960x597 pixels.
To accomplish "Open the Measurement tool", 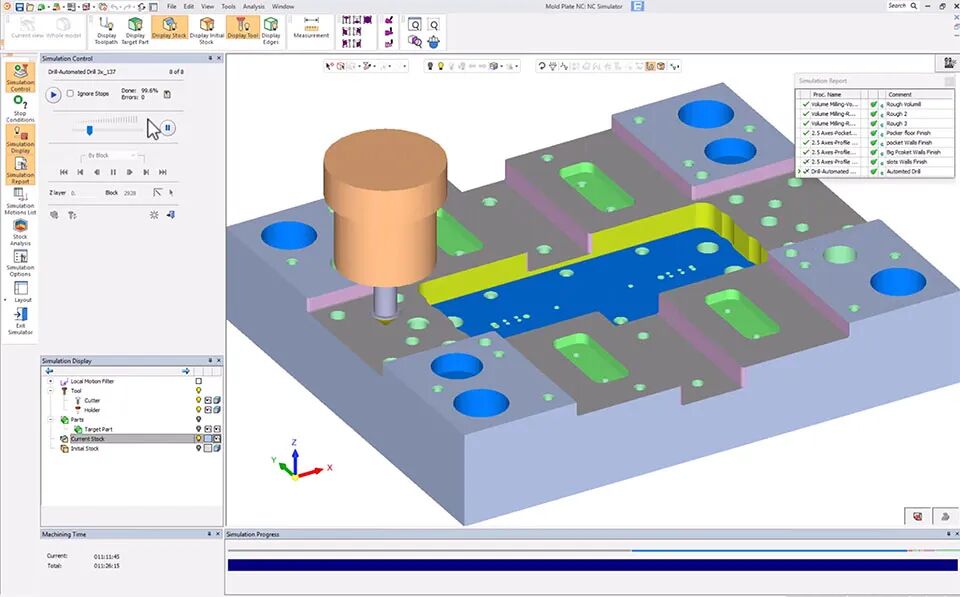I will coord(311,28).
